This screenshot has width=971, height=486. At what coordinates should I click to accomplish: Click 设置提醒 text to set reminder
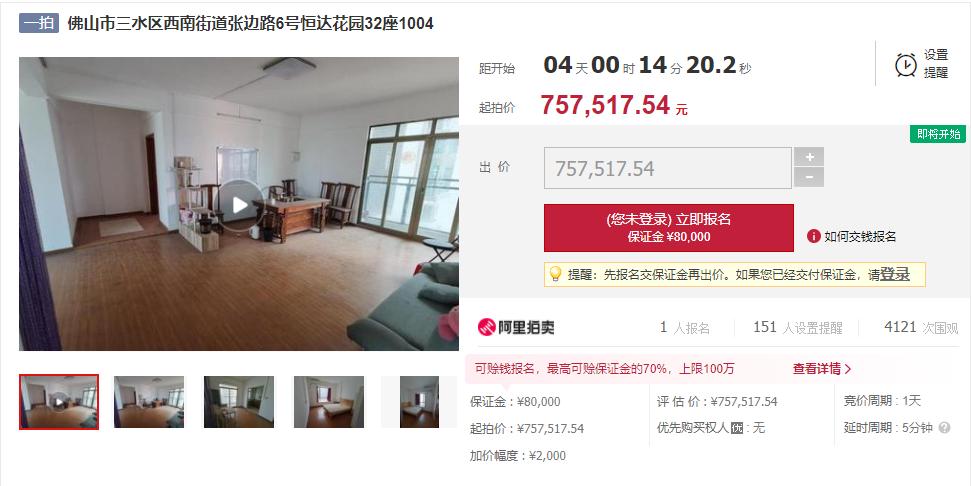click(x=936, y=64)
